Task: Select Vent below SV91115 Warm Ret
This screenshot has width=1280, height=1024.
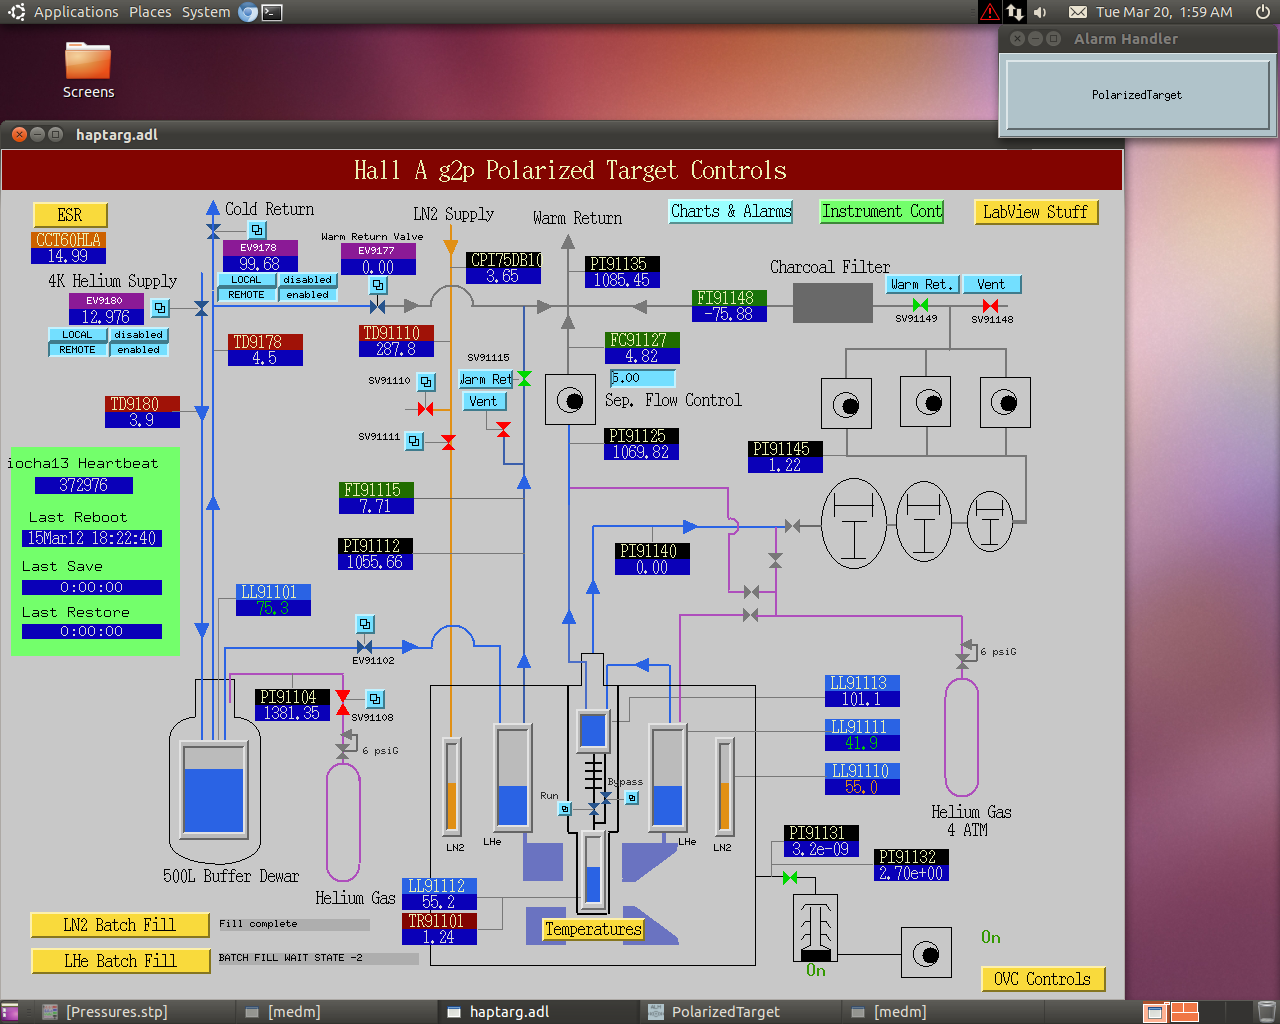Action: (483, 401)
